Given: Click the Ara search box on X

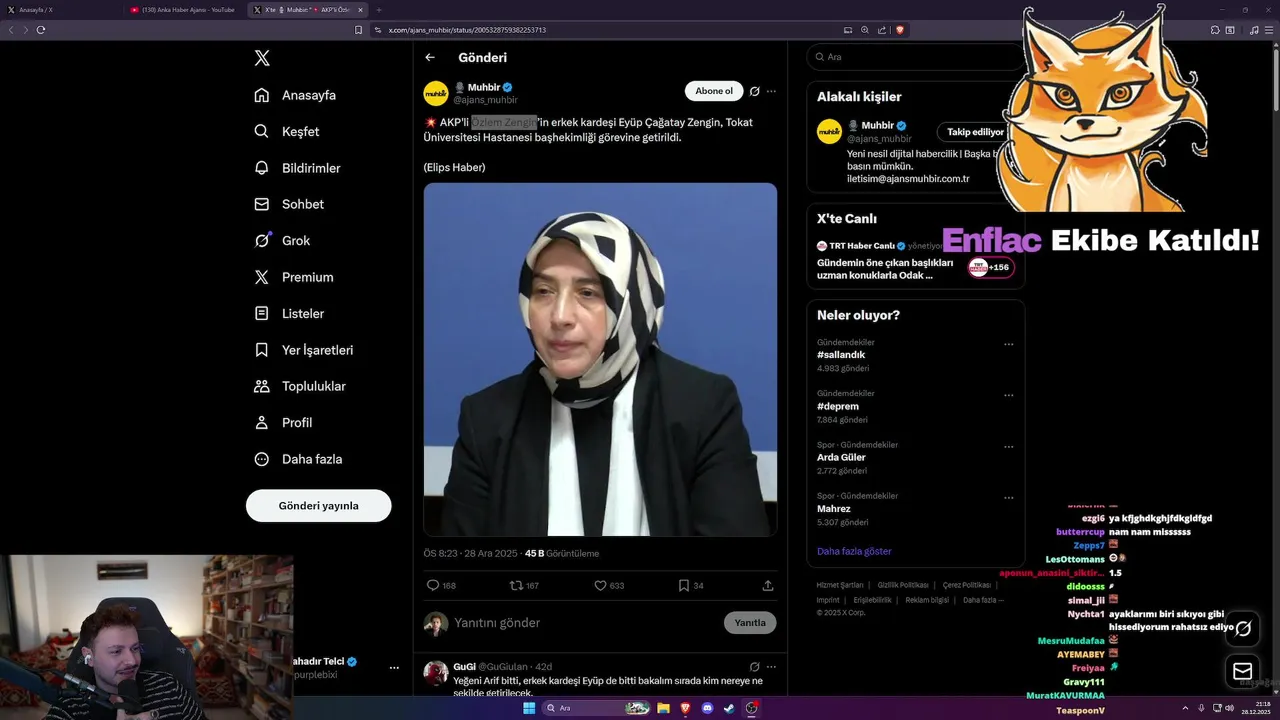Looking at the screenshot, I should (915, 57).
